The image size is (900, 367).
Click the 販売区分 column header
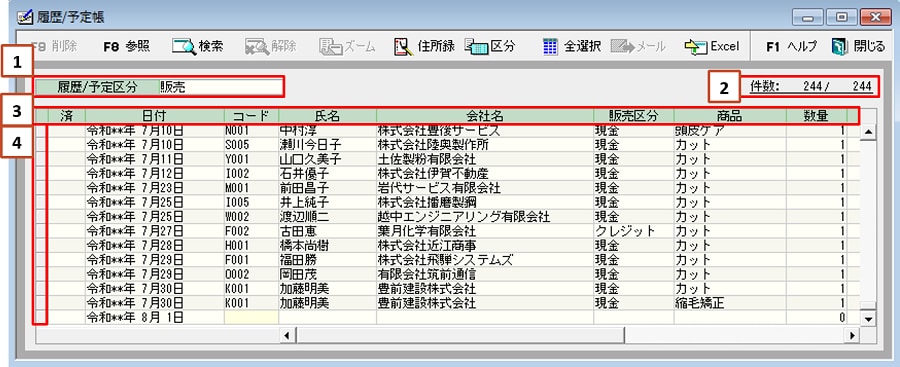pos(634,116)
